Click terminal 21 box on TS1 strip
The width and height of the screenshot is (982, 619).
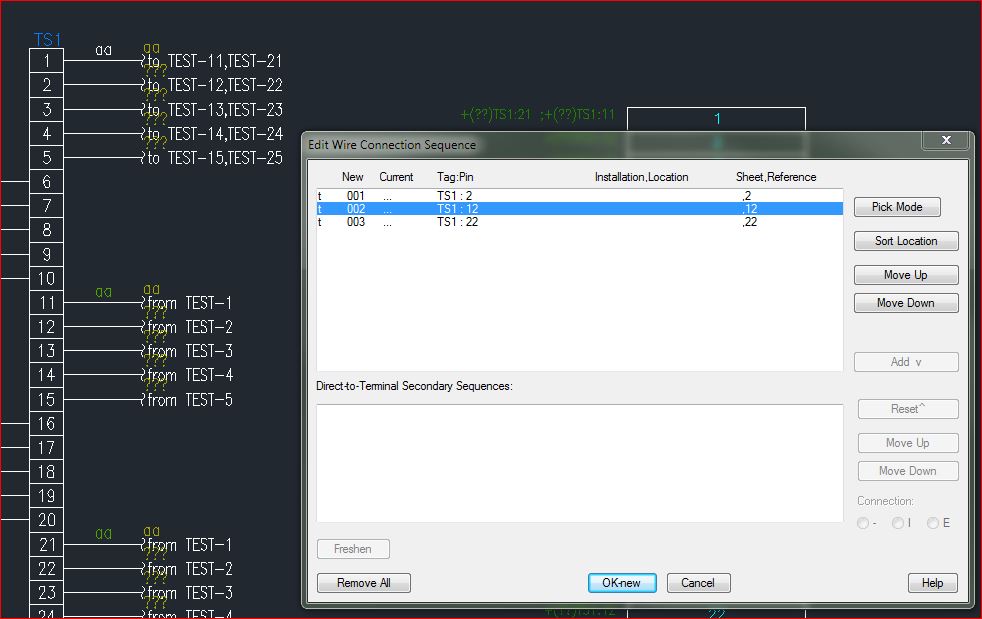47,545
